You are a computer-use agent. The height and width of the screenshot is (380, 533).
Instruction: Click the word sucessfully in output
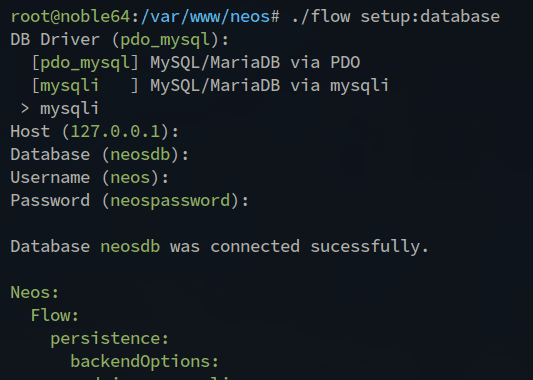point(369,246)
